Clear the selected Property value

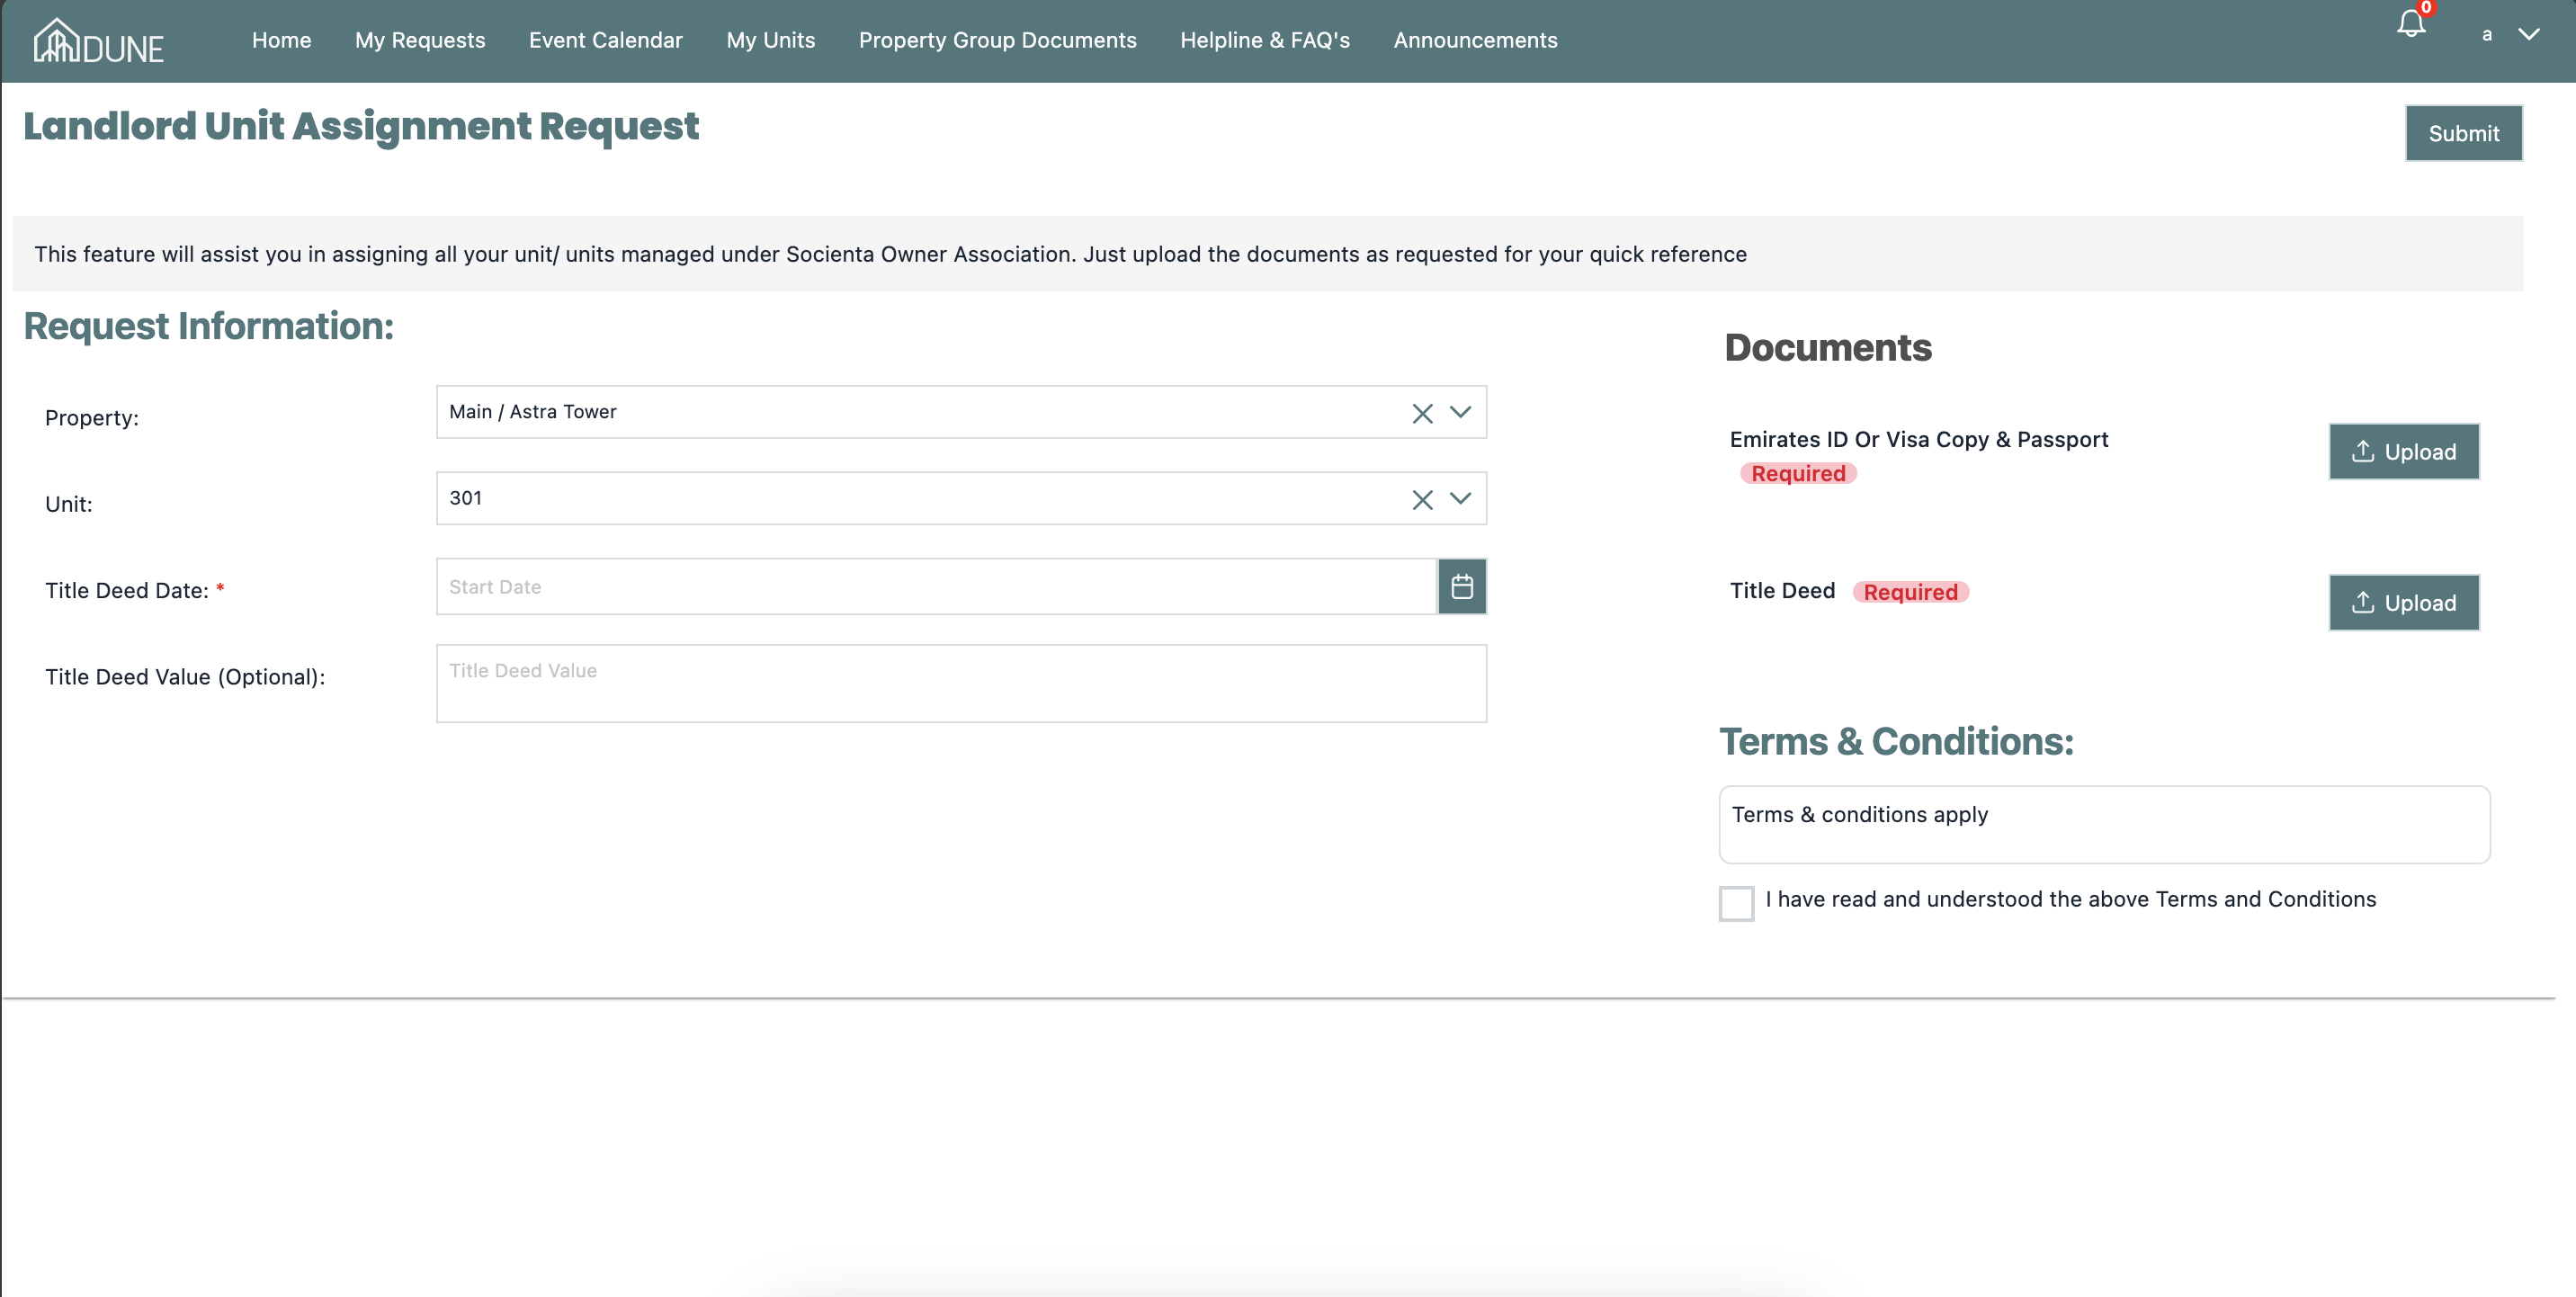(1422, 413)
